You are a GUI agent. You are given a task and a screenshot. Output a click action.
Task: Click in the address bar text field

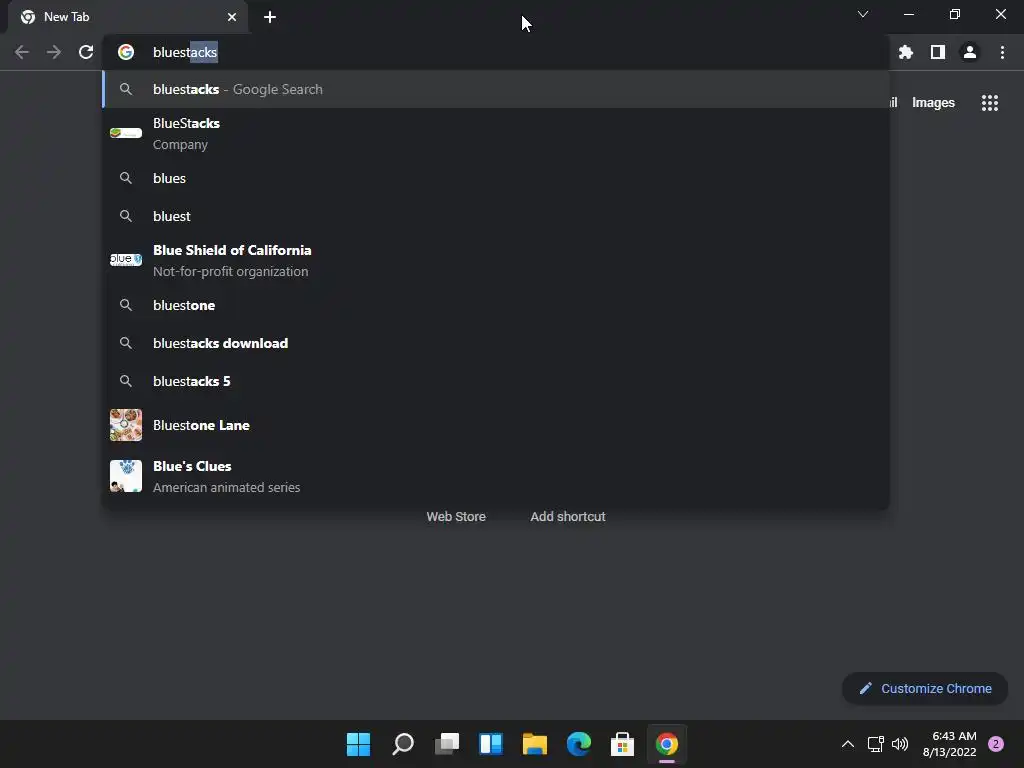click(x=496, y=52)
